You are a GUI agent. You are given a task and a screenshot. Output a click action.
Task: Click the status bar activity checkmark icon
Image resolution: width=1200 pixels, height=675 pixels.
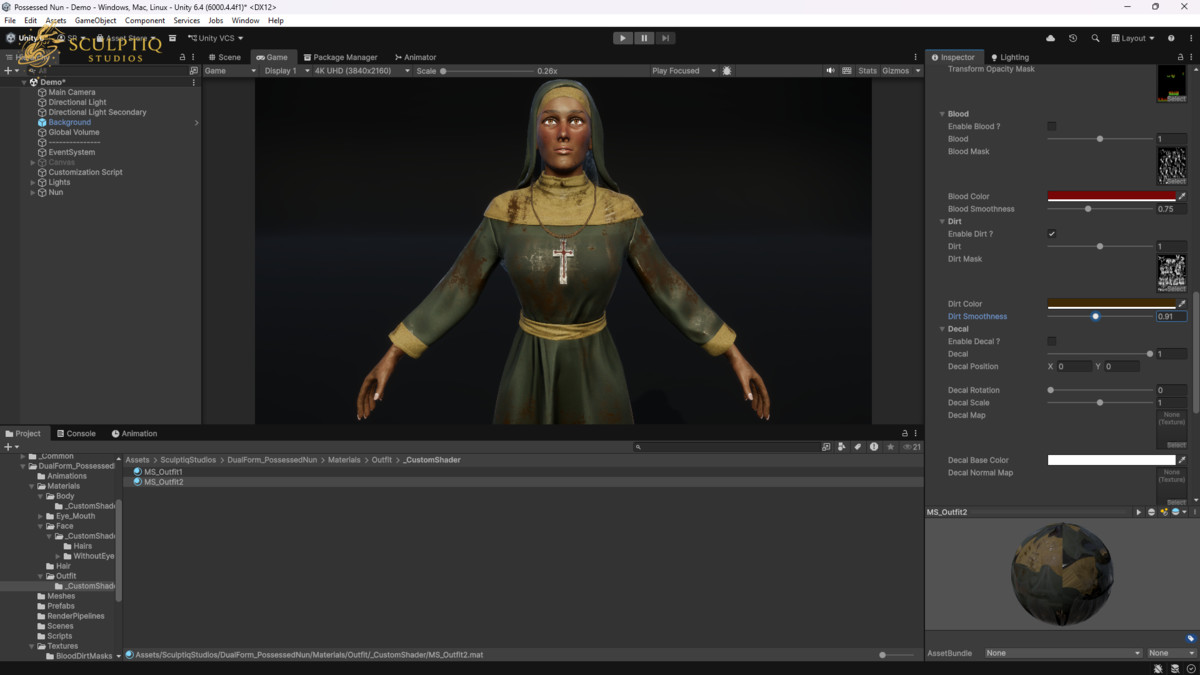click(x=1191, y=668)
